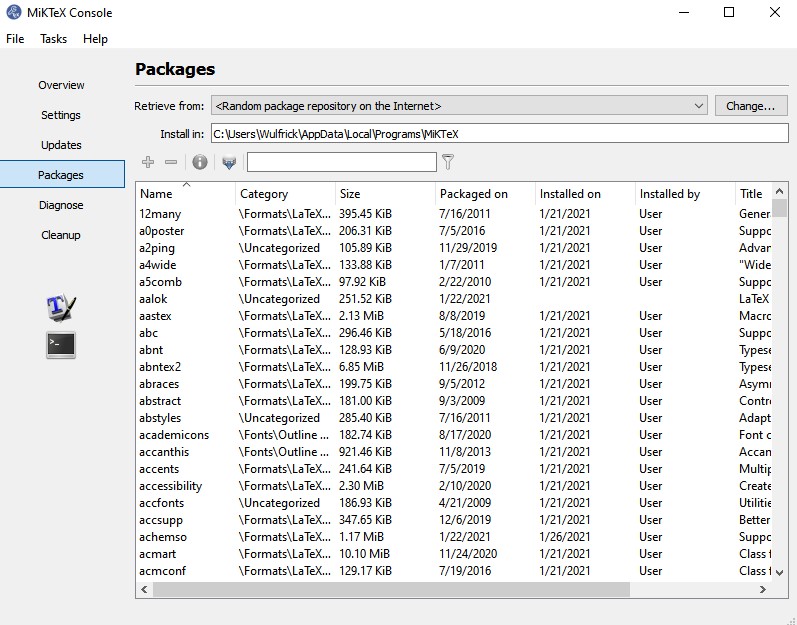
Task: Select the abraces package row
Action: (x=453, y=384)
